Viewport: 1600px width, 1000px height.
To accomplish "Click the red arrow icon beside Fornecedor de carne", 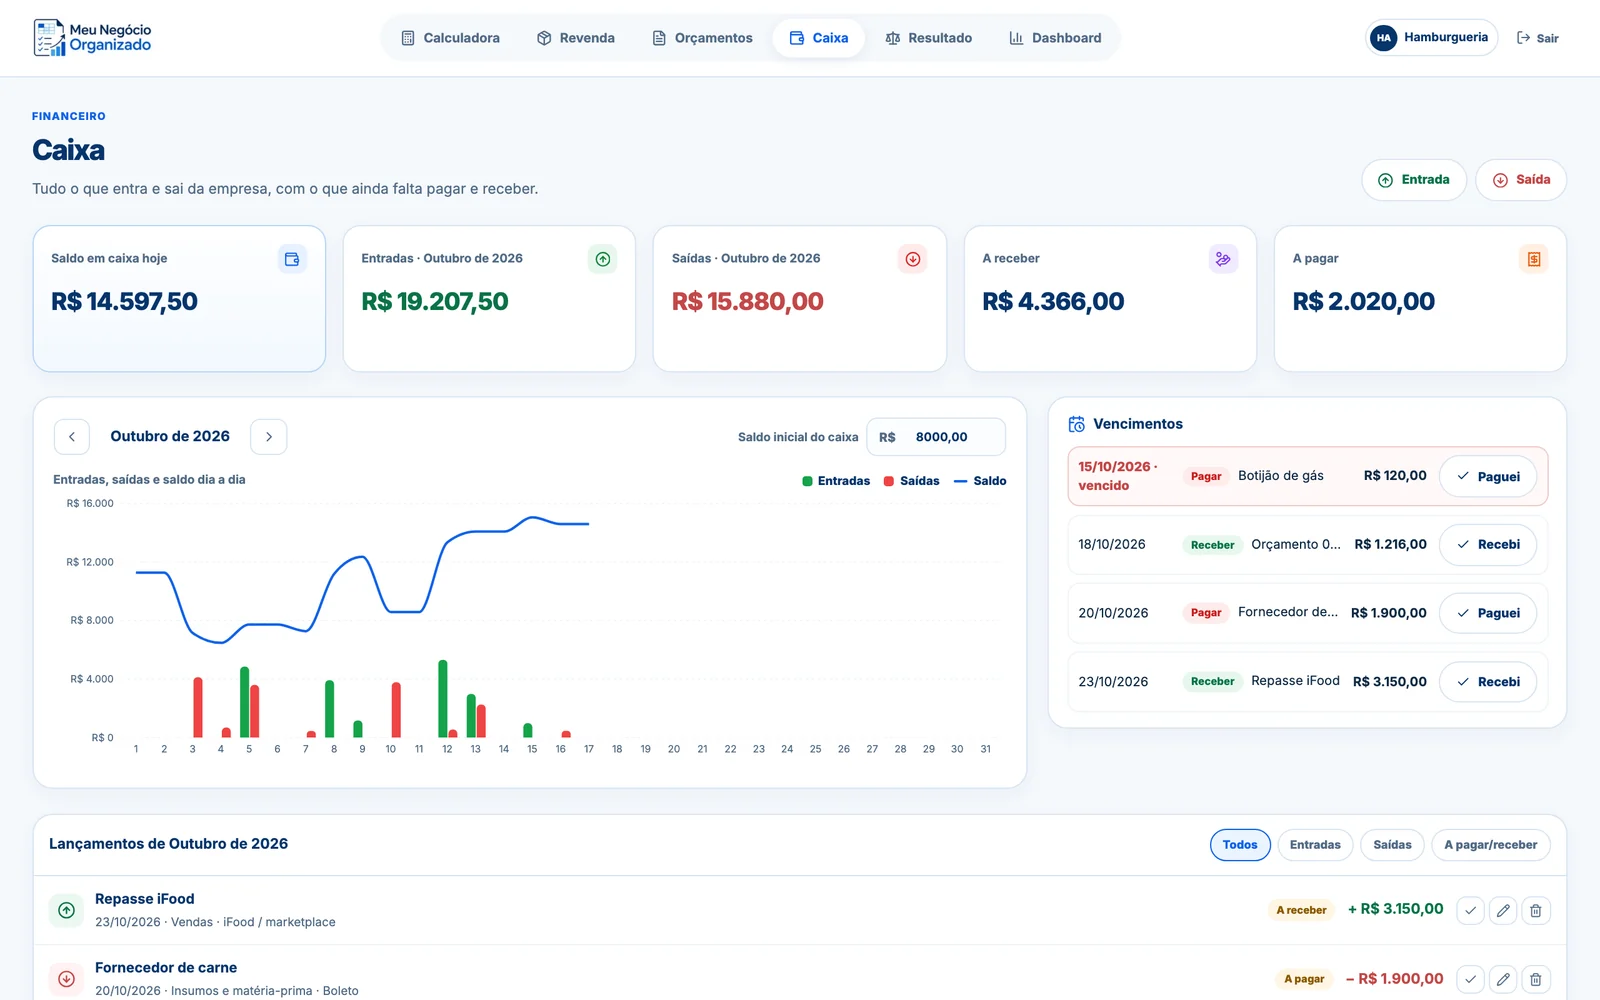I will (x=67, y=979).
